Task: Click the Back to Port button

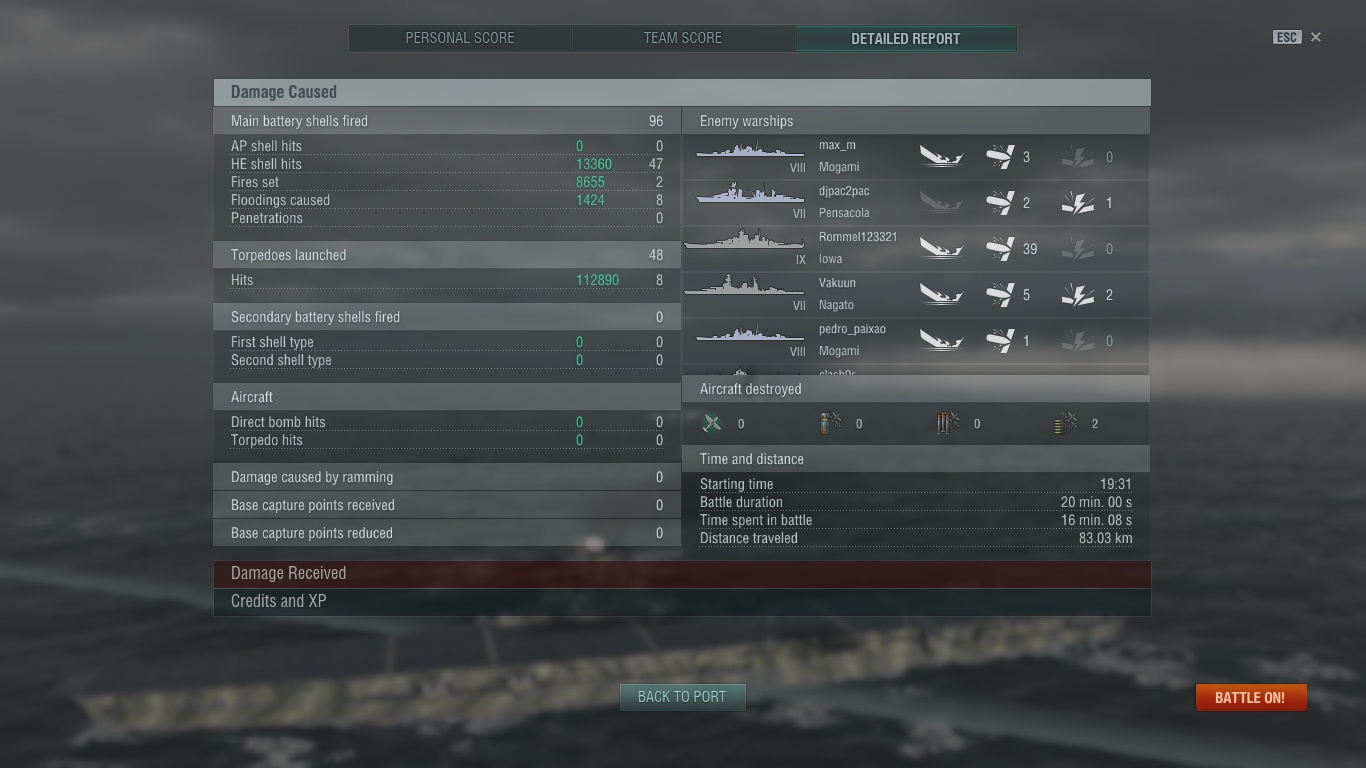Action: point(682,697)
